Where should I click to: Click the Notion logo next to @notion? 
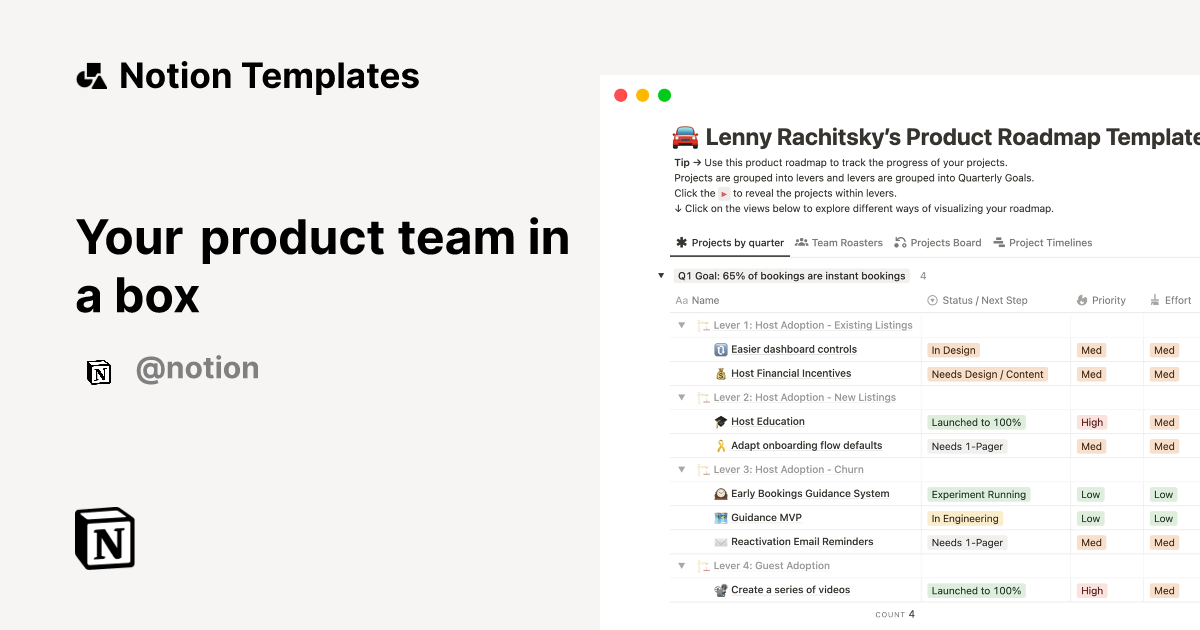coord(99,371)
